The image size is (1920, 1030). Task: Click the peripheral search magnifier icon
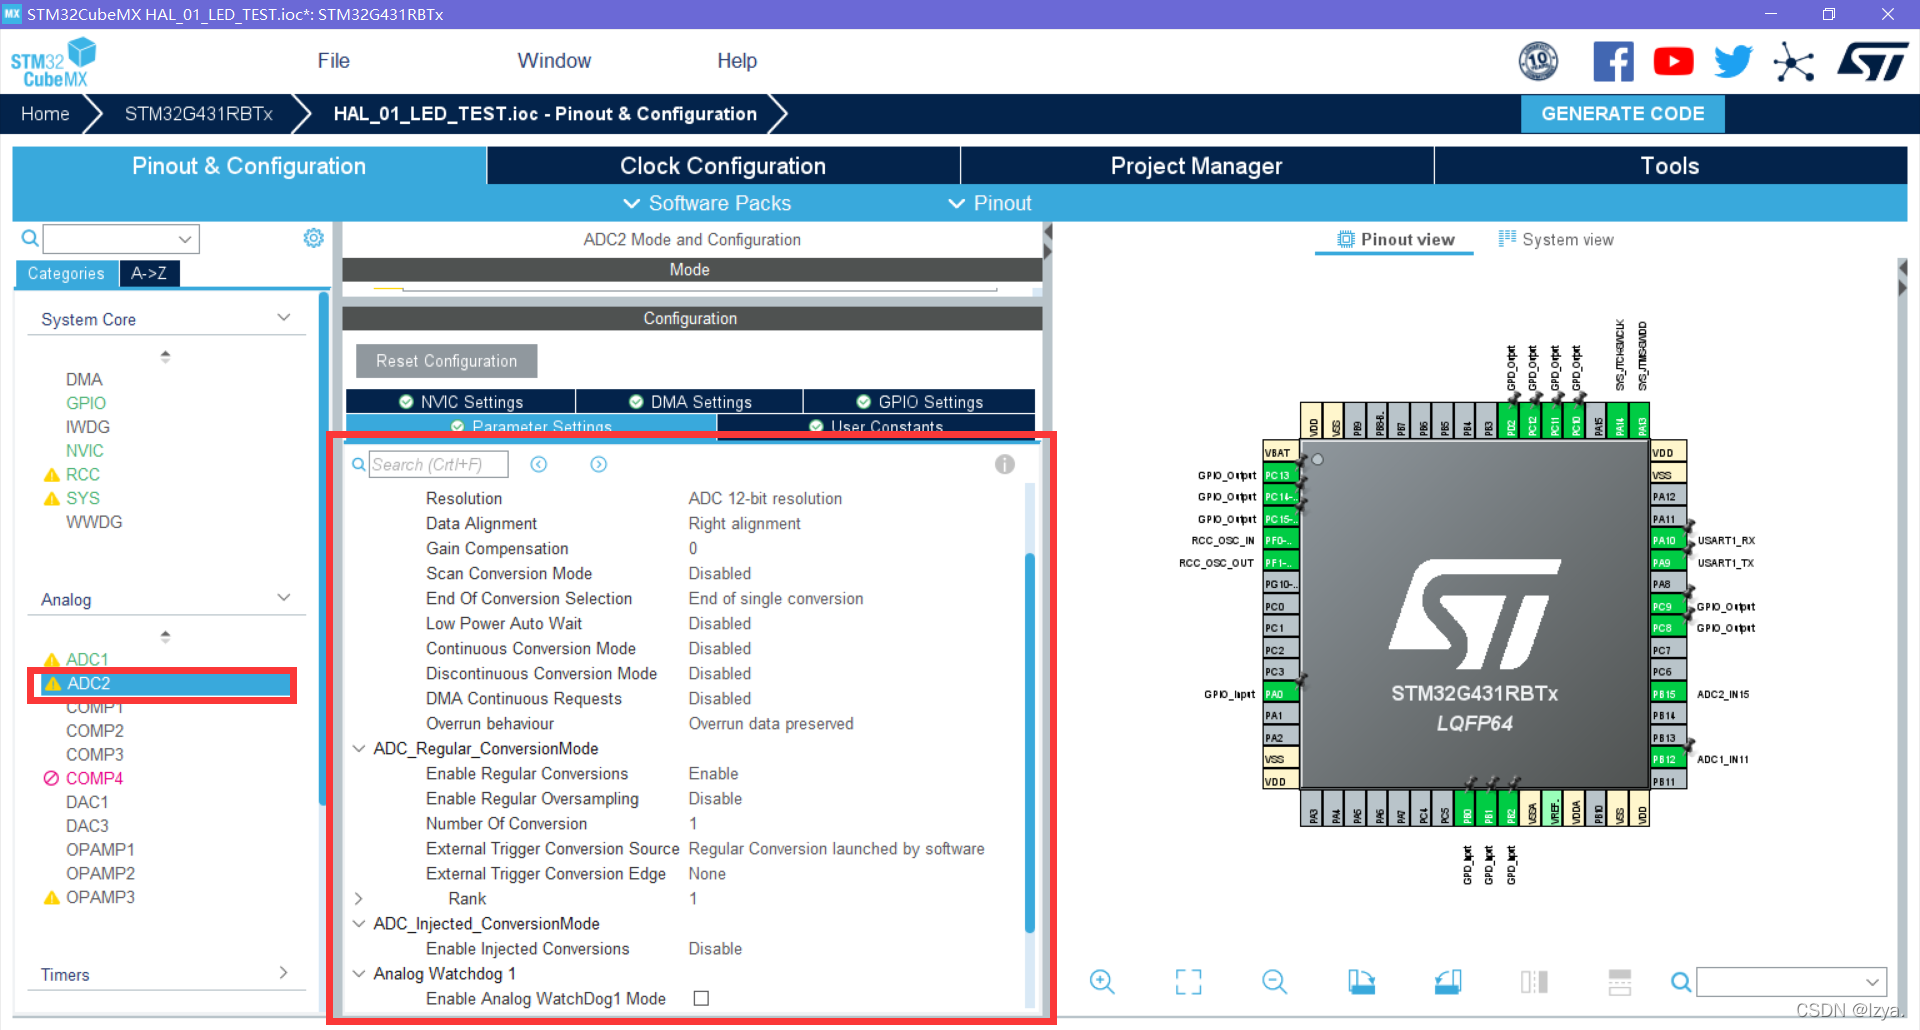[30, 239]
